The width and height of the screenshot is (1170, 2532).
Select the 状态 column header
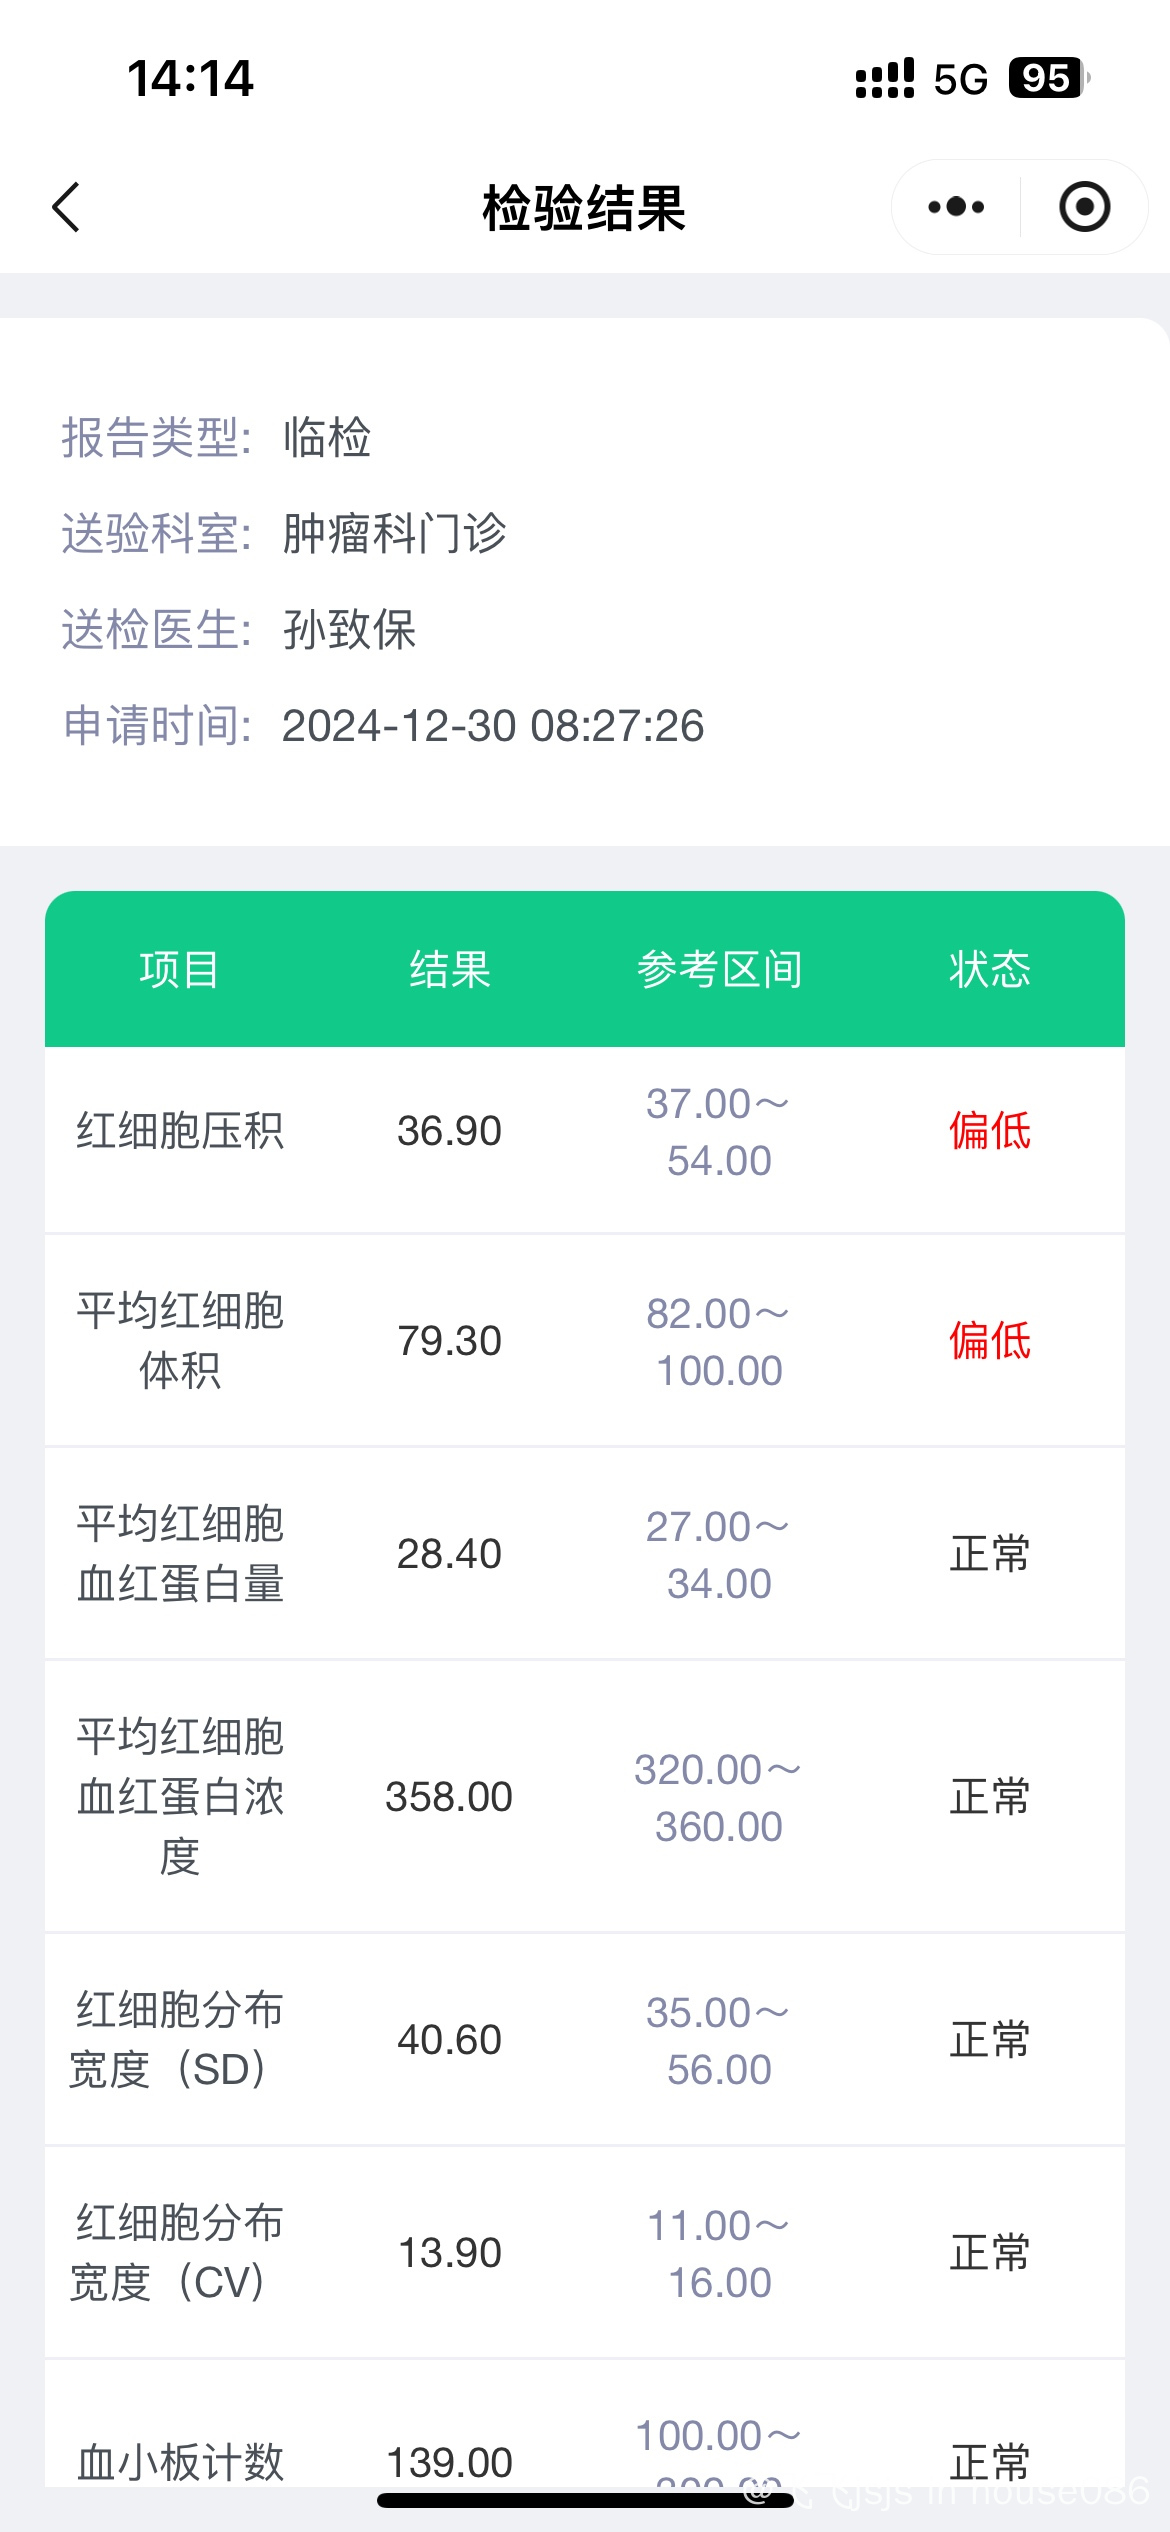989,969
